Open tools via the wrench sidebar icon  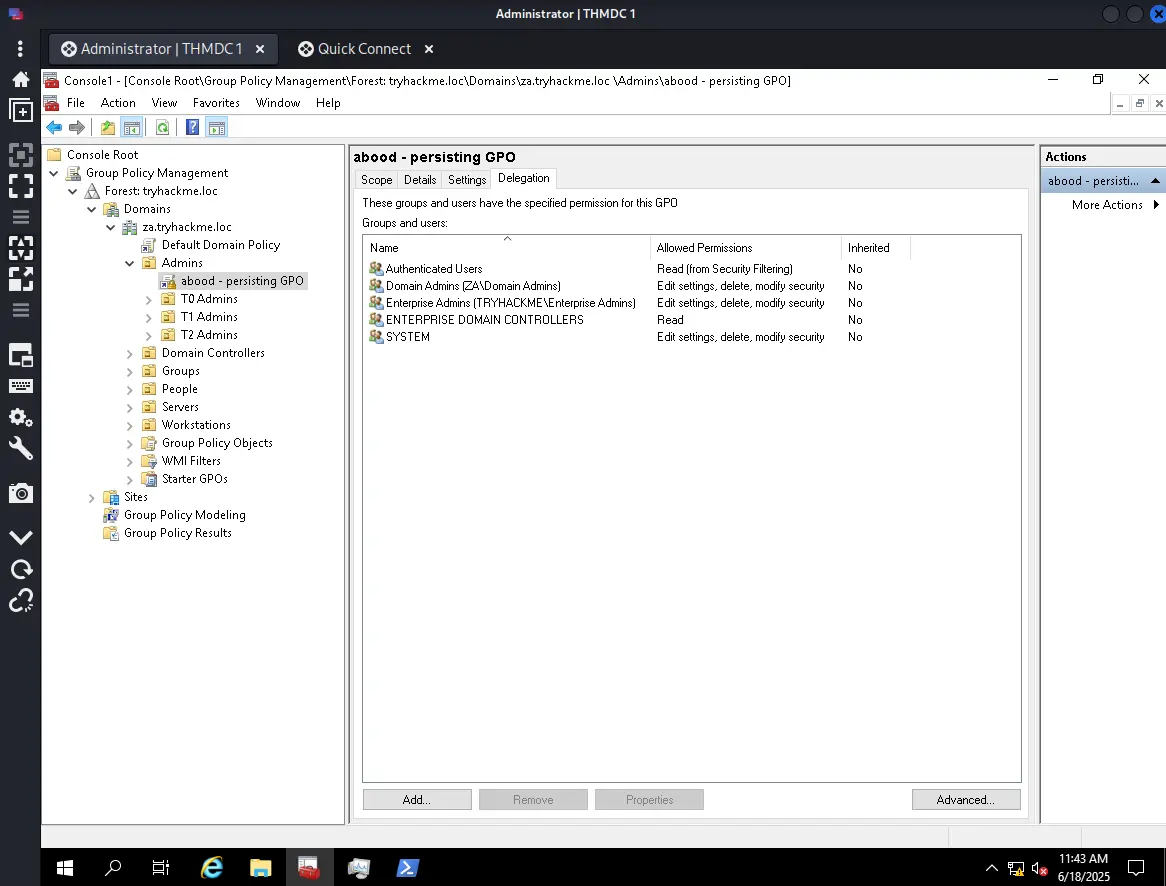21,449
